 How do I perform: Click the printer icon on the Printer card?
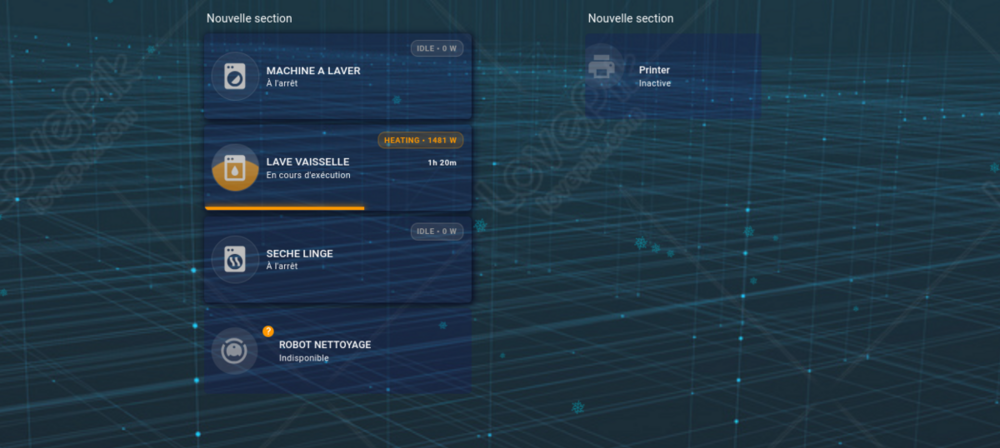coord(601,66)
